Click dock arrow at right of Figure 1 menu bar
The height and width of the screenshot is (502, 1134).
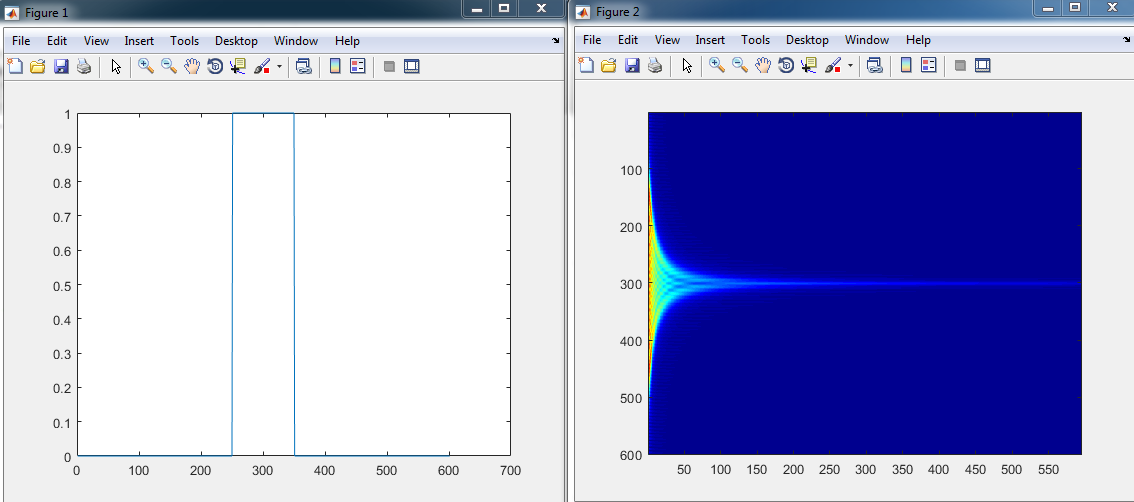point(555,41)
